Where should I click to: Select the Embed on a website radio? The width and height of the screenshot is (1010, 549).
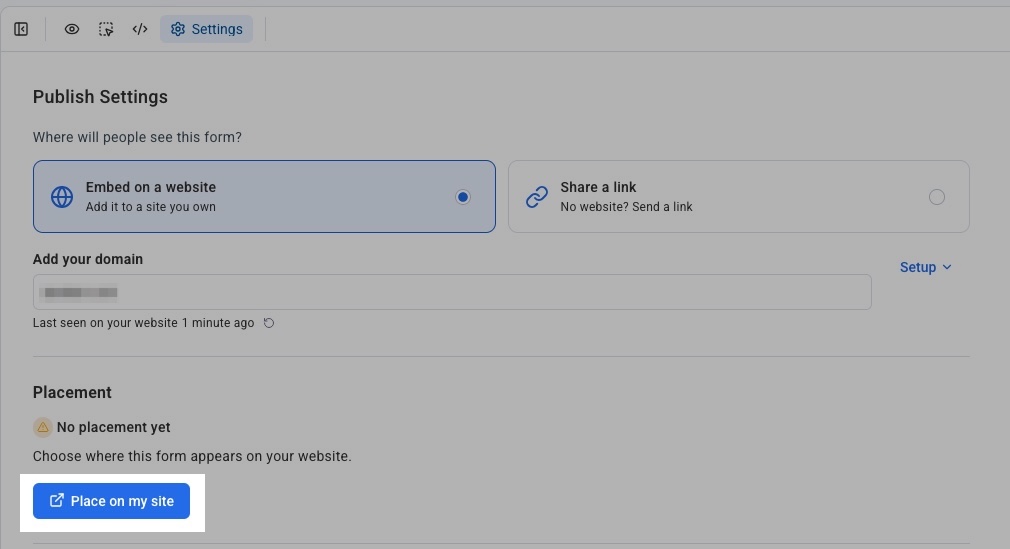(462, 197)
